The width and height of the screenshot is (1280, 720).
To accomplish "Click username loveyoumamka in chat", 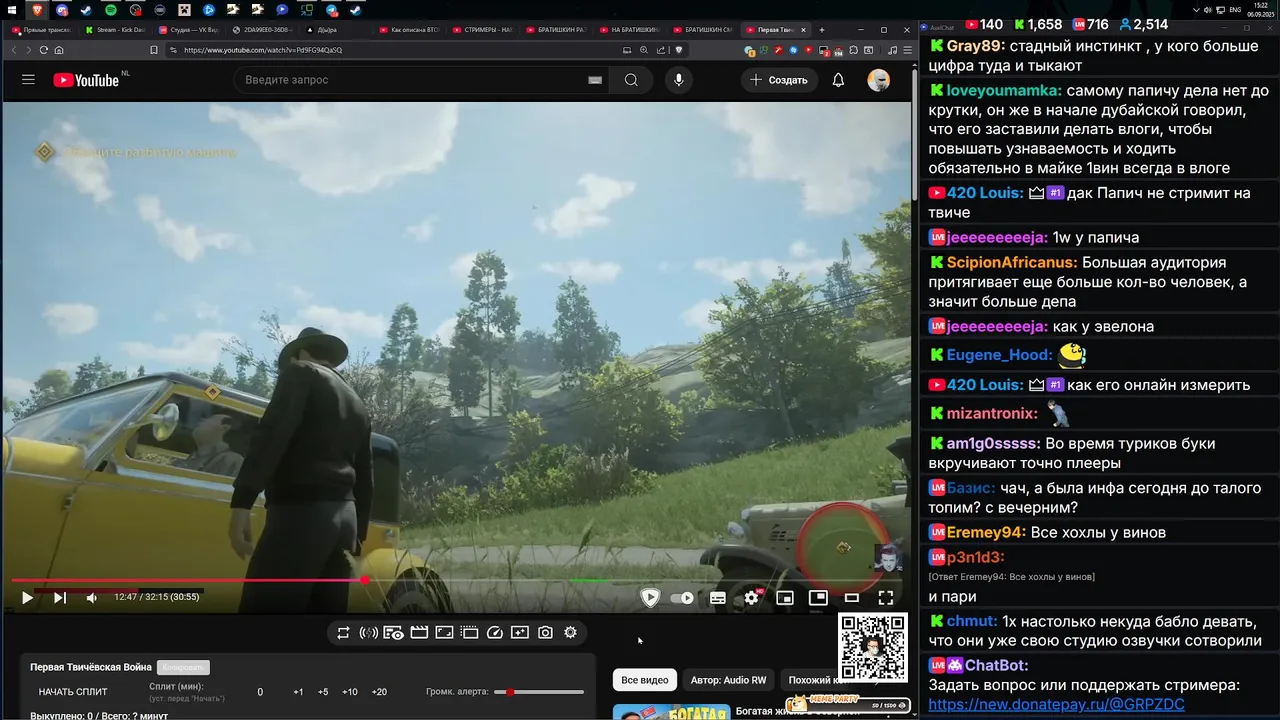I will point(1004,91).
